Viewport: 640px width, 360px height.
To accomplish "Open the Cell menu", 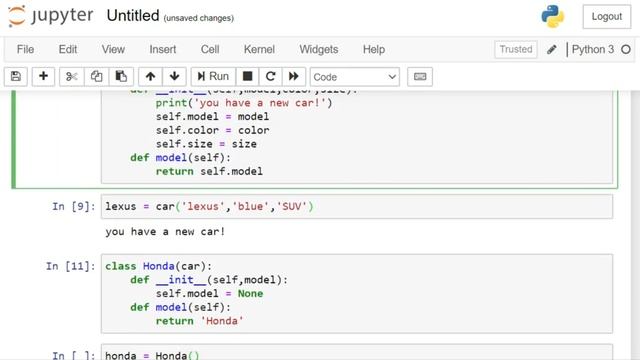I will pyautogui.click(x=210, y=49).
